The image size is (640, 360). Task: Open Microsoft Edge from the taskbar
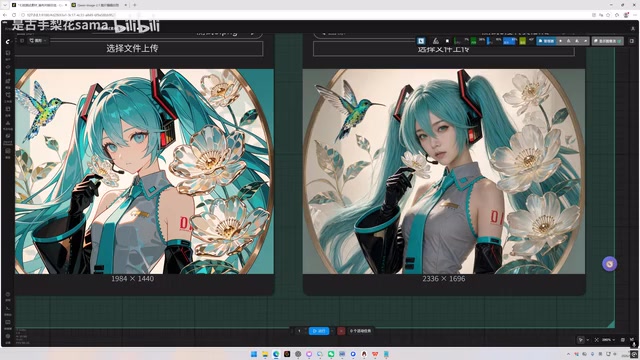click(x=276, y=354)
